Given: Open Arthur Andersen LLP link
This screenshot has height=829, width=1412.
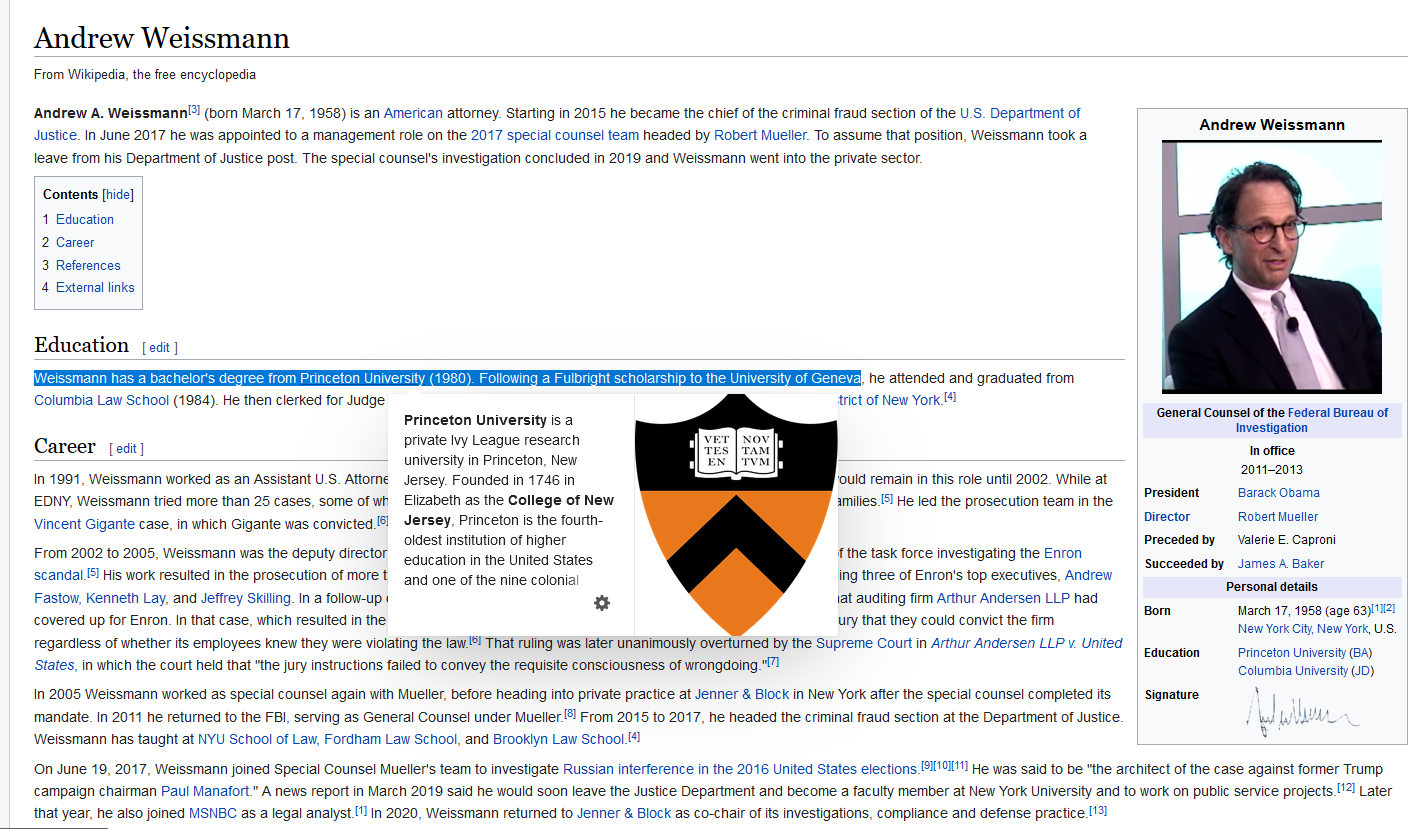Looking at the screenshot, I should click(x=1003, y=598).
